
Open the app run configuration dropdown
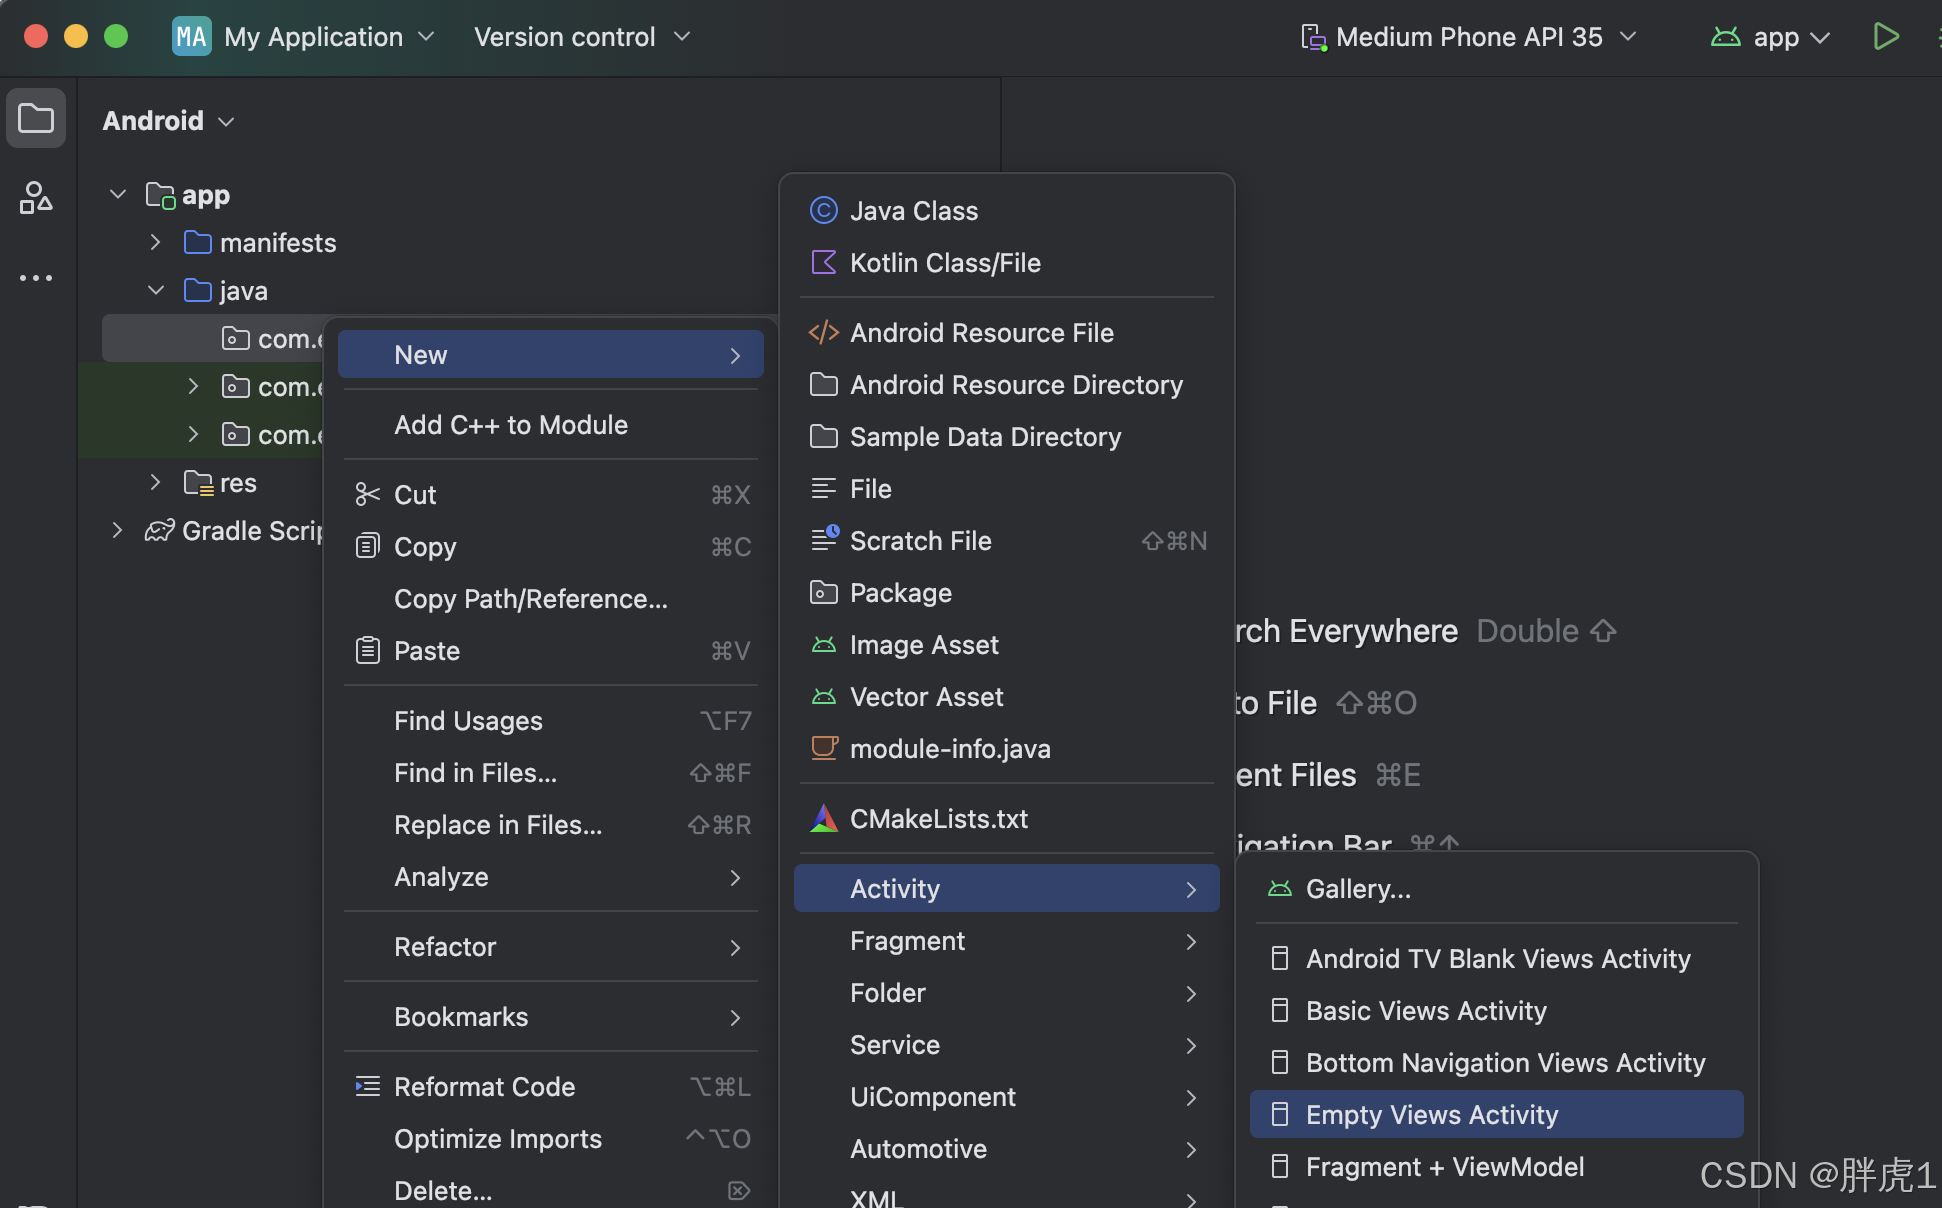pyautogui.click(x=1775, y=37)
